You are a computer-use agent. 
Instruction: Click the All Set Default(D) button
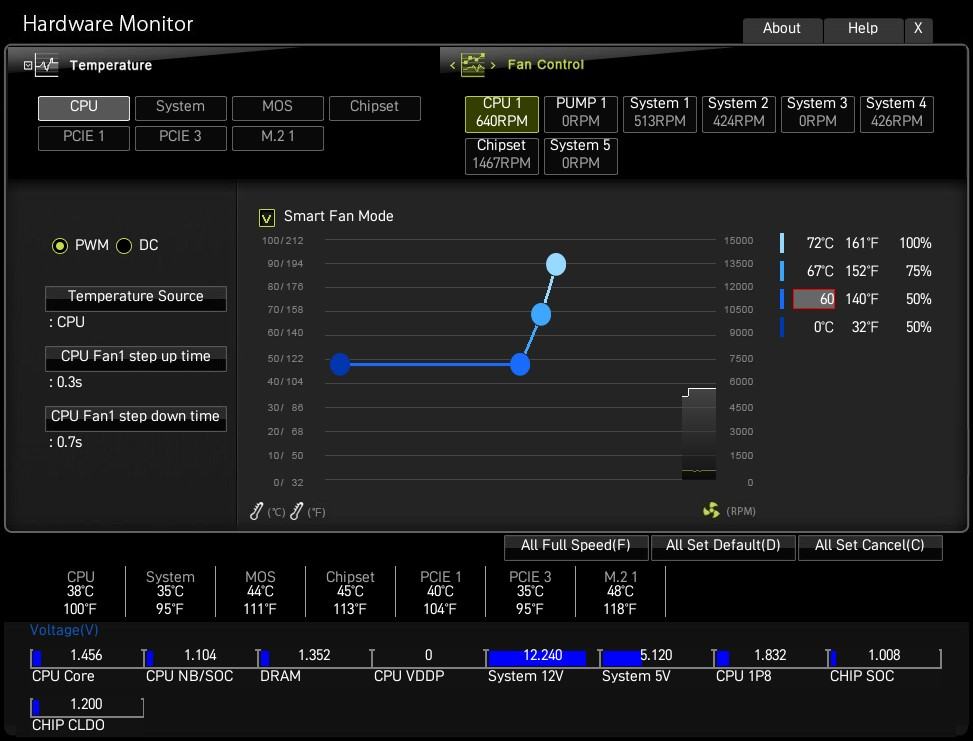tap(723, 547)
